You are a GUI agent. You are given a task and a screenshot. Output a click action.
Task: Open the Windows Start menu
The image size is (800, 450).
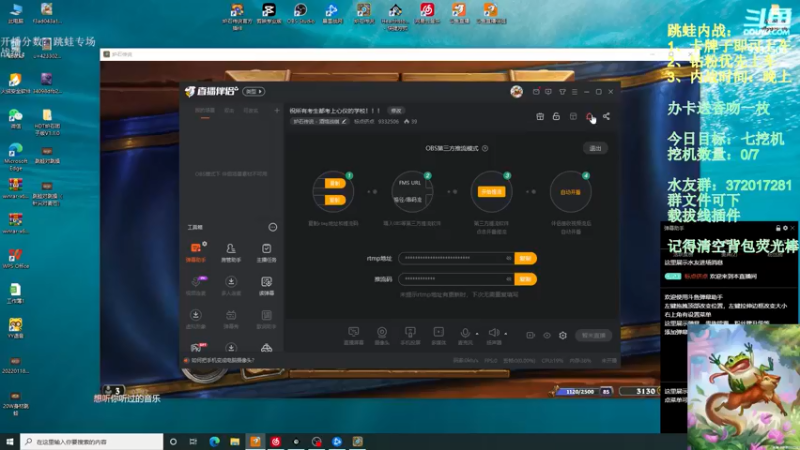click(x=10, y=441)
